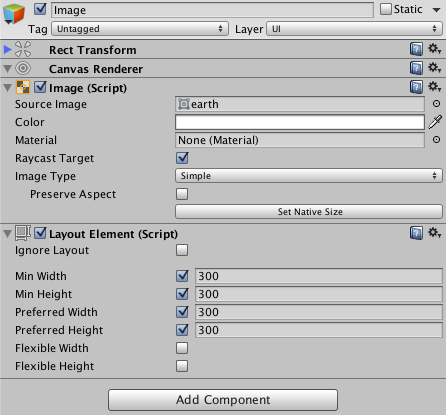Click the Set Native Size button

(x=309, y=212)
